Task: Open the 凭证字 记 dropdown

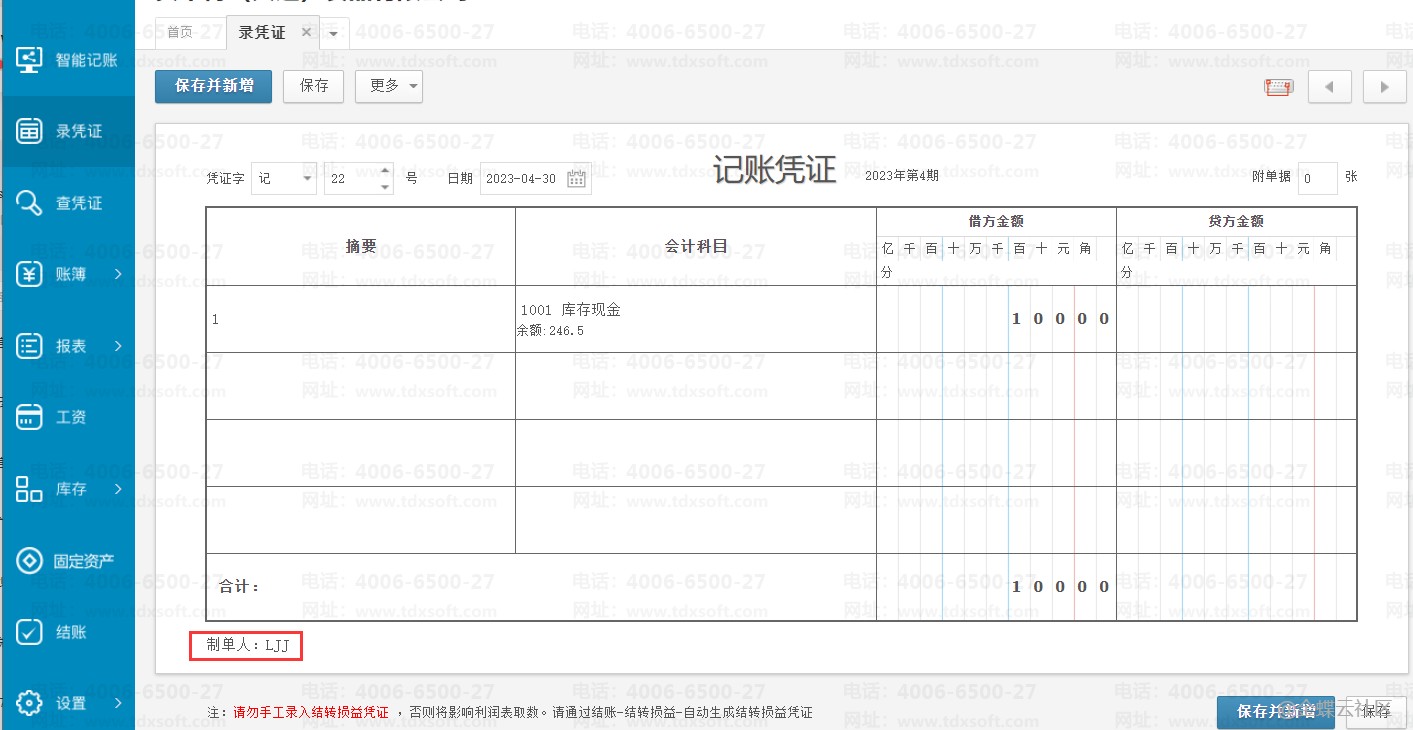Action: coord(307,179)
